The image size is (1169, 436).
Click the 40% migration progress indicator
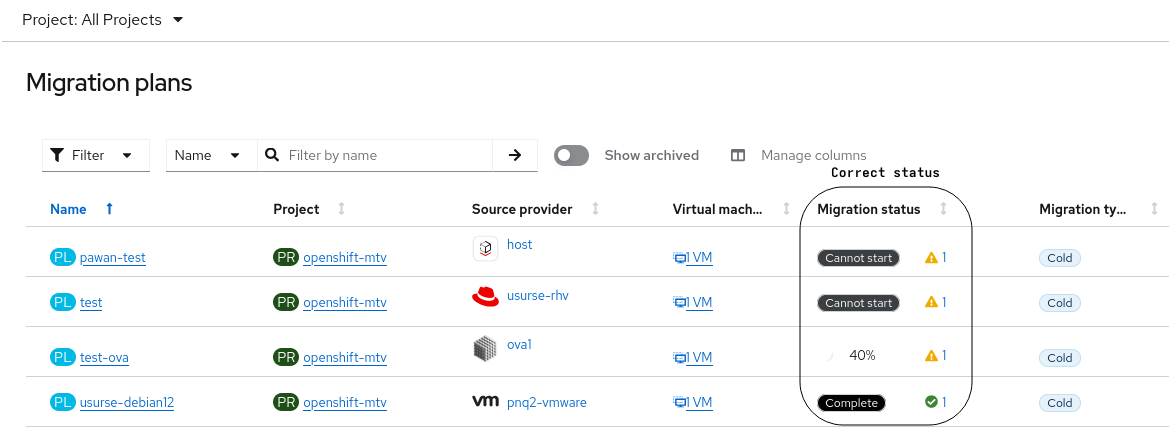[x=861, y=355]
